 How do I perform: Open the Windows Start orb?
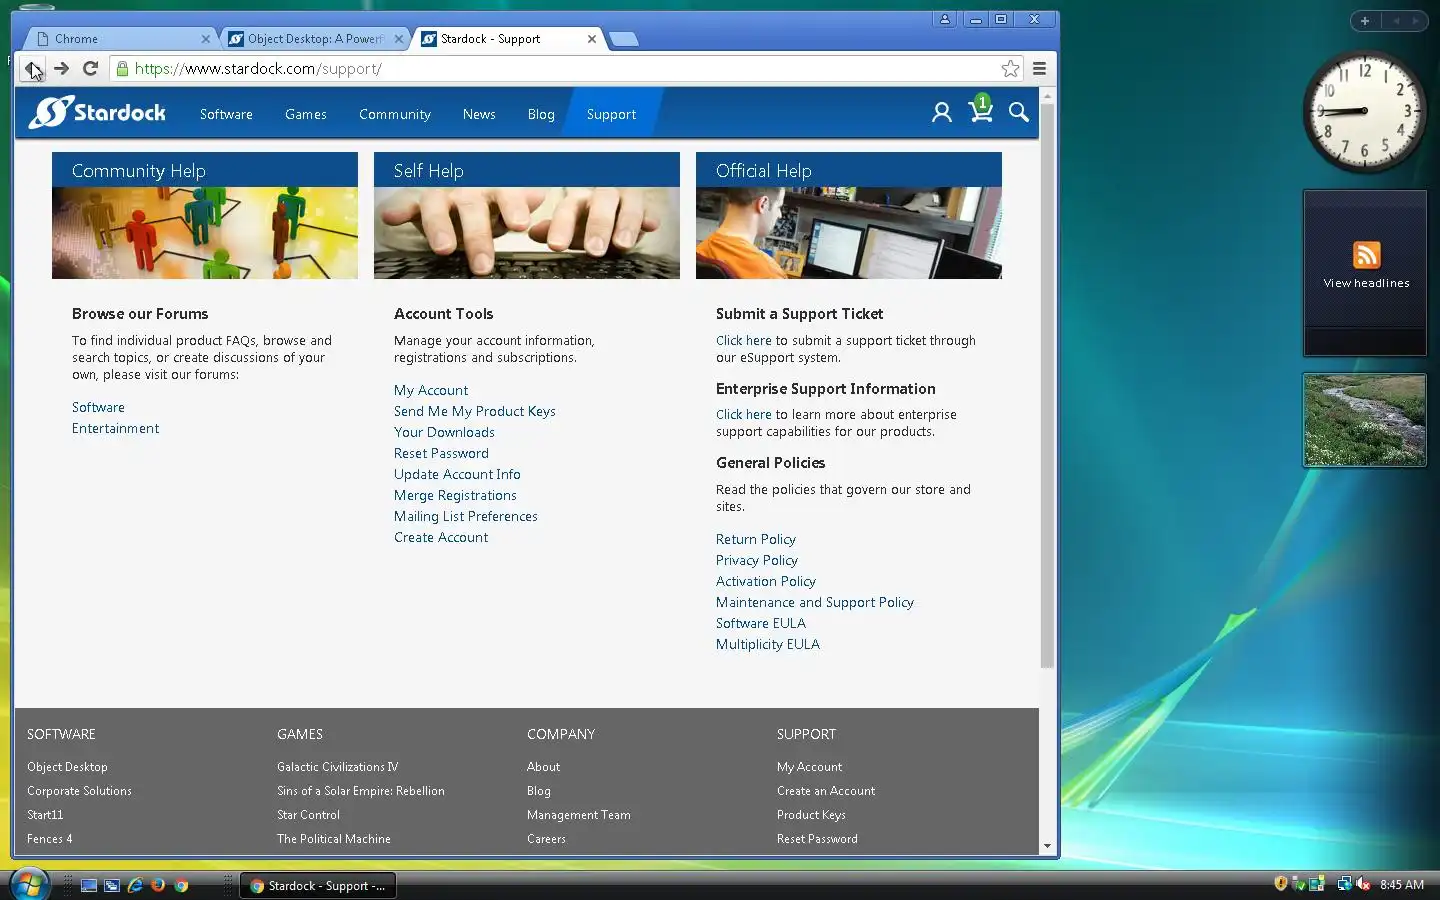29,884
